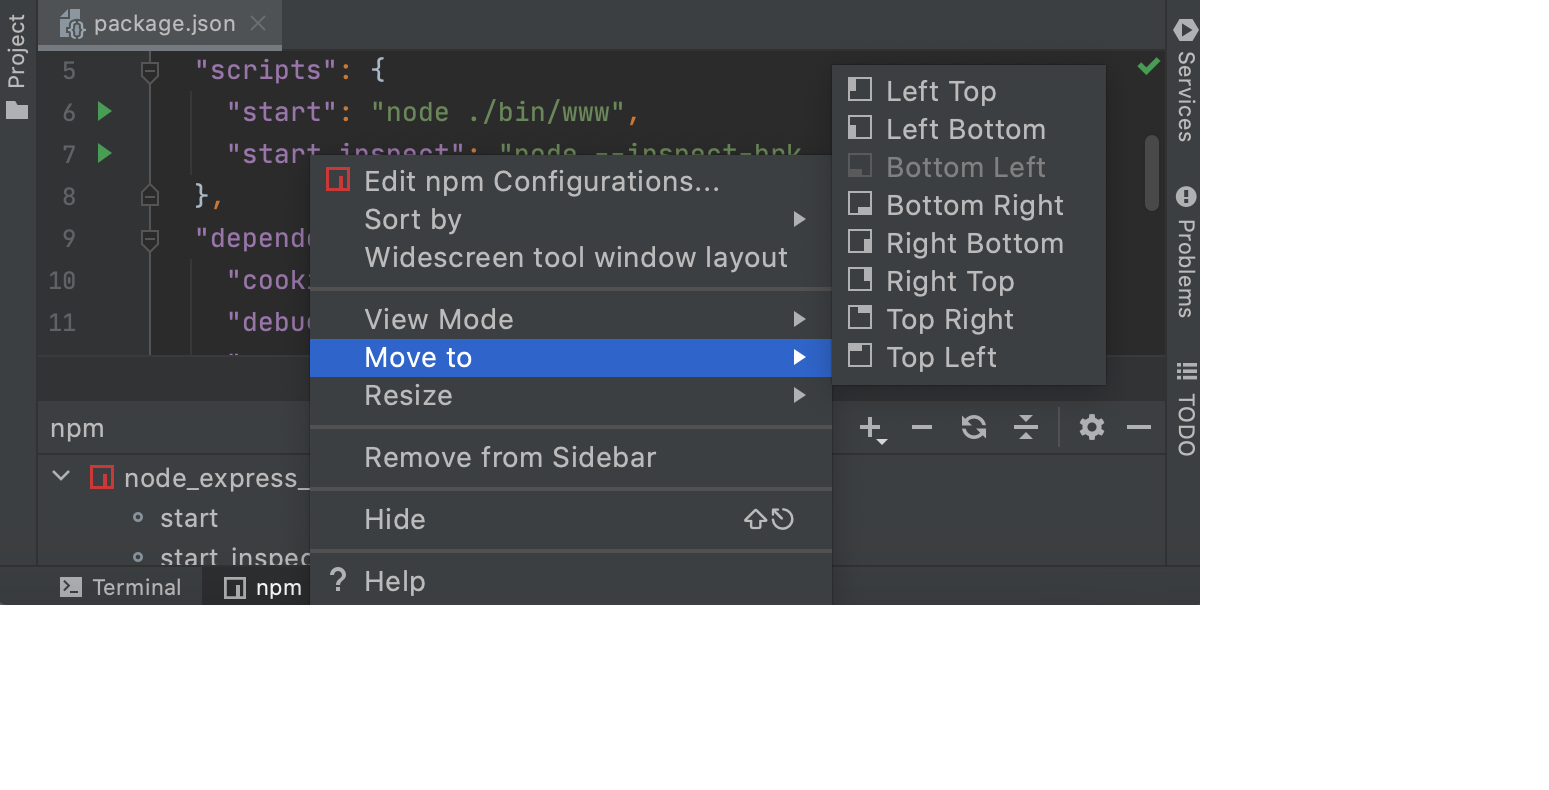Choose Remove from Sidebar
The image size is (1549, 790).
point(571,457)
